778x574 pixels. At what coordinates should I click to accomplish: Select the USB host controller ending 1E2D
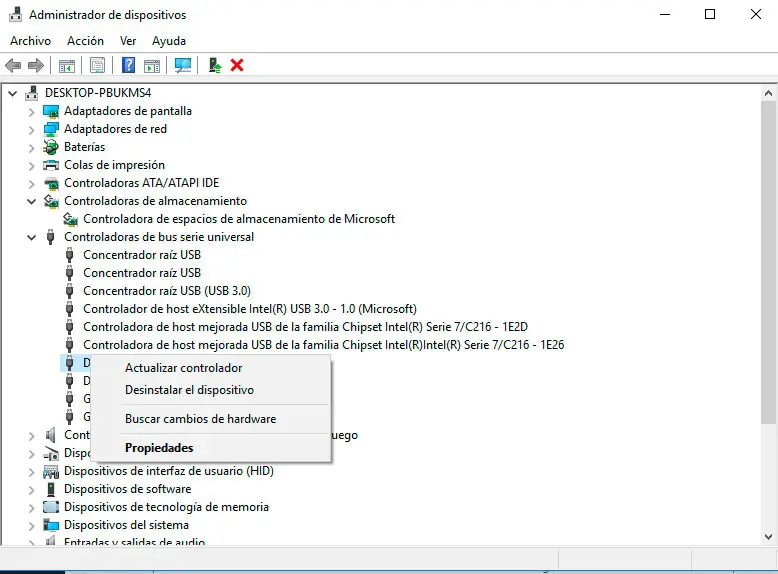(x=305, y=327)
